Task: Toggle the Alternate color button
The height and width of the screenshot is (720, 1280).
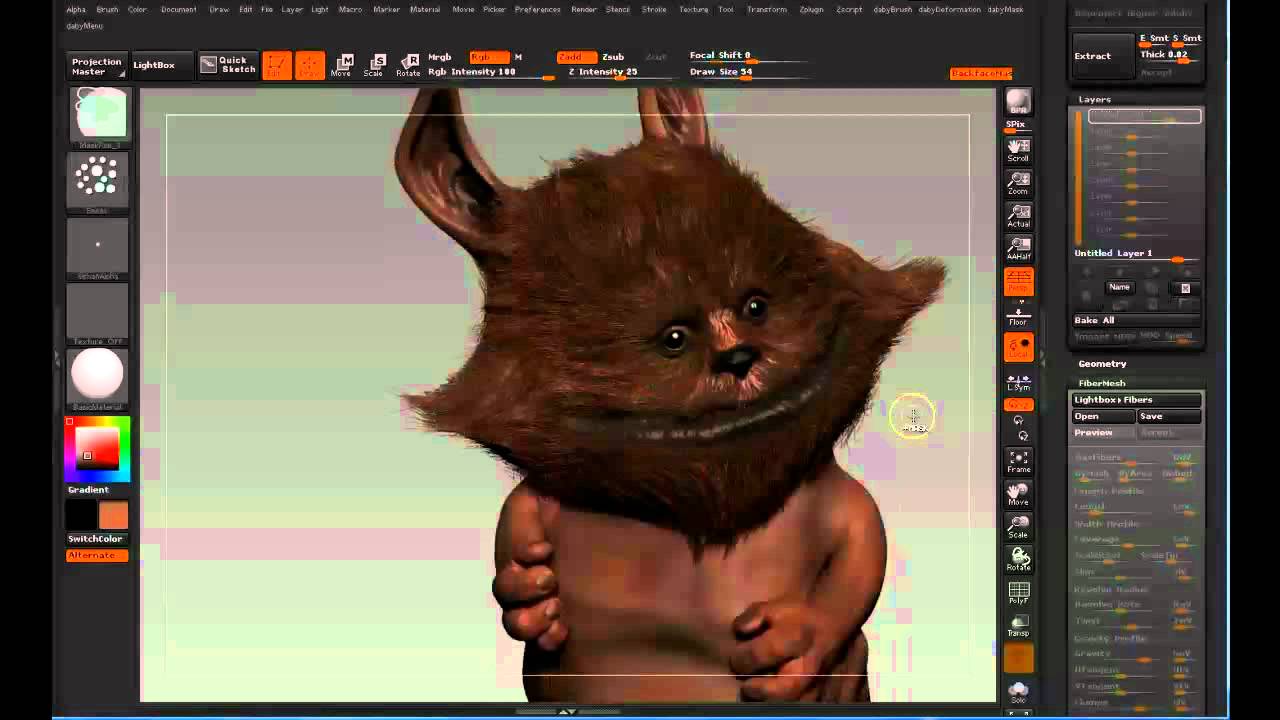Action: (97, 555)
